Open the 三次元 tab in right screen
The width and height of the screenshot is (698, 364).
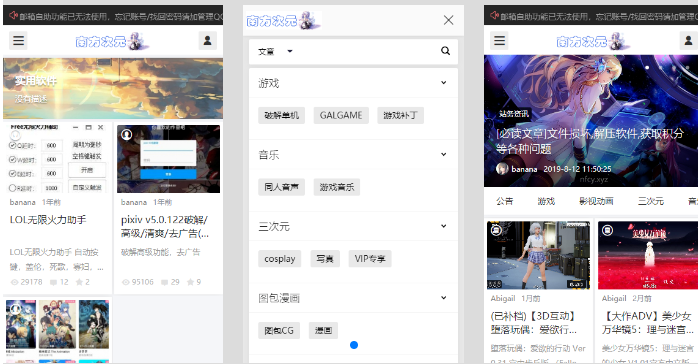pos(651,201)
